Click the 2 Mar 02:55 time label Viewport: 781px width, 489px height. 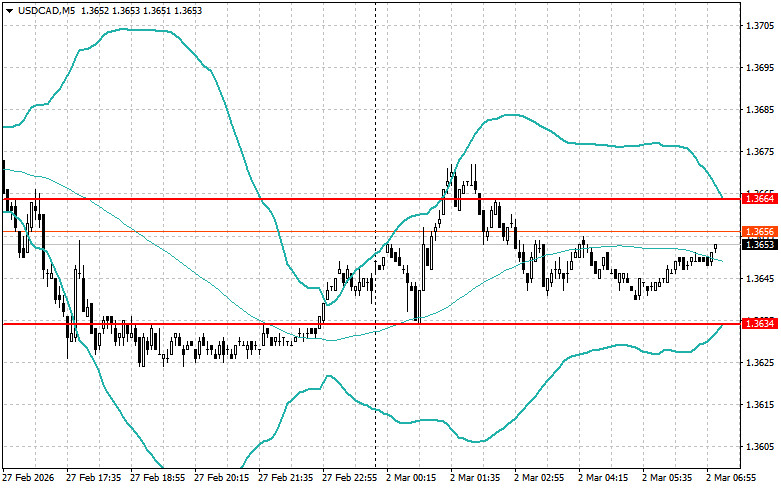click(539, 478)
